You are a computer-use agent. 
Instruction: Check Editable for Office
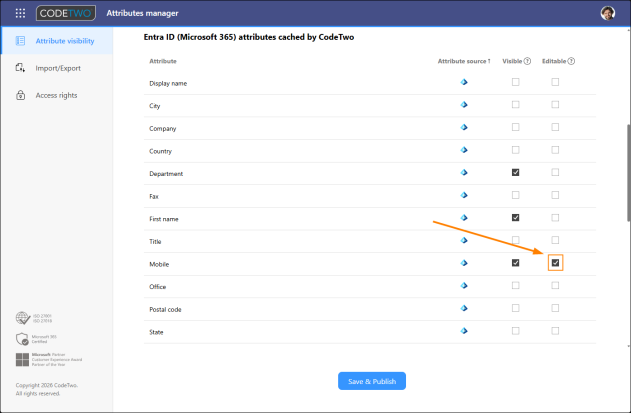coord(555,285)
